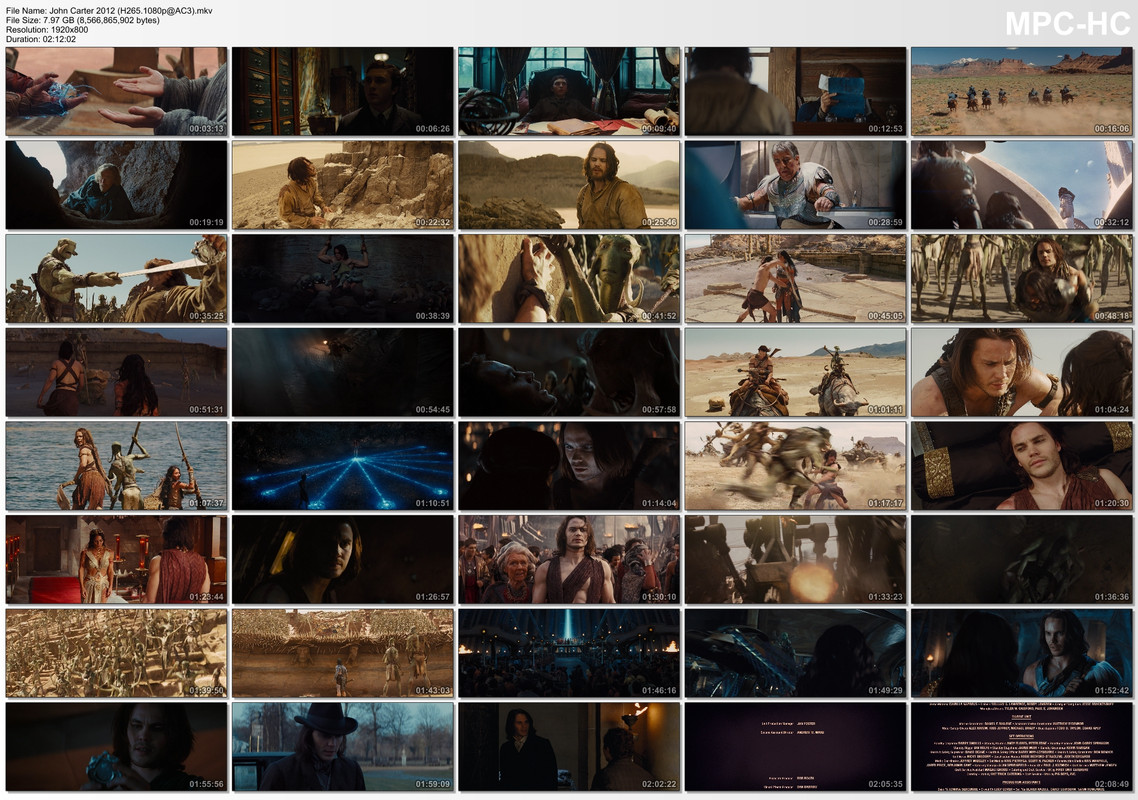1138x800 pixels.
Task: Open the thumbnail stamped 02:02:22
Action: tap(569, 747)
